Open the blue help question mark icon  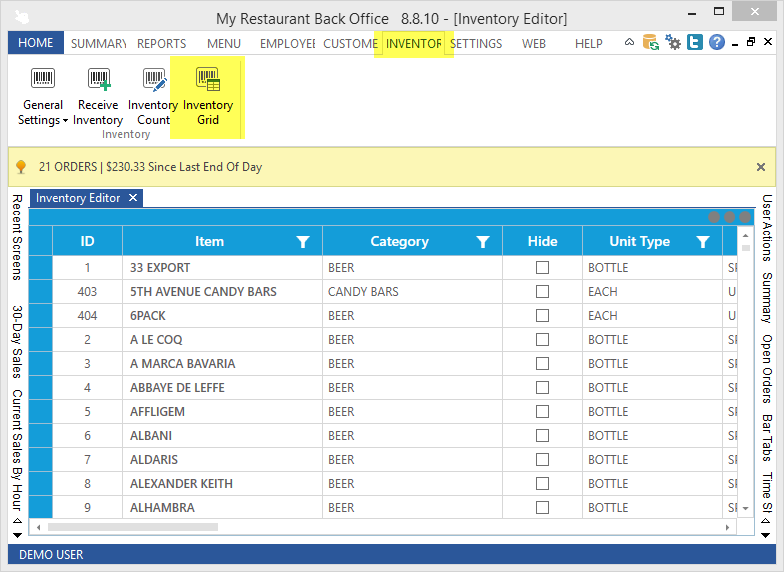(x=716, y=43)
